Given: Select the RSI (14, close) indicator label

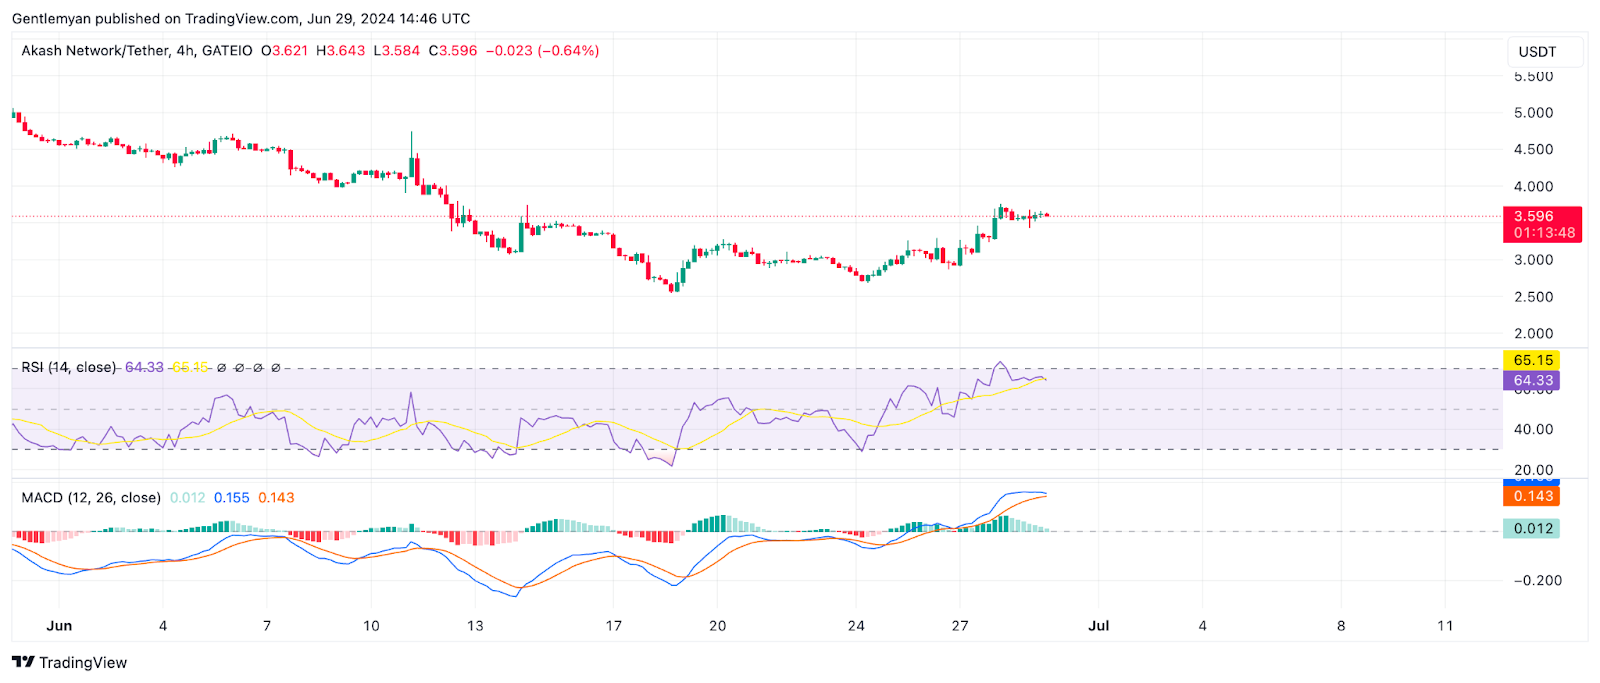Looking at the screenshot, I should coord(68,367).
